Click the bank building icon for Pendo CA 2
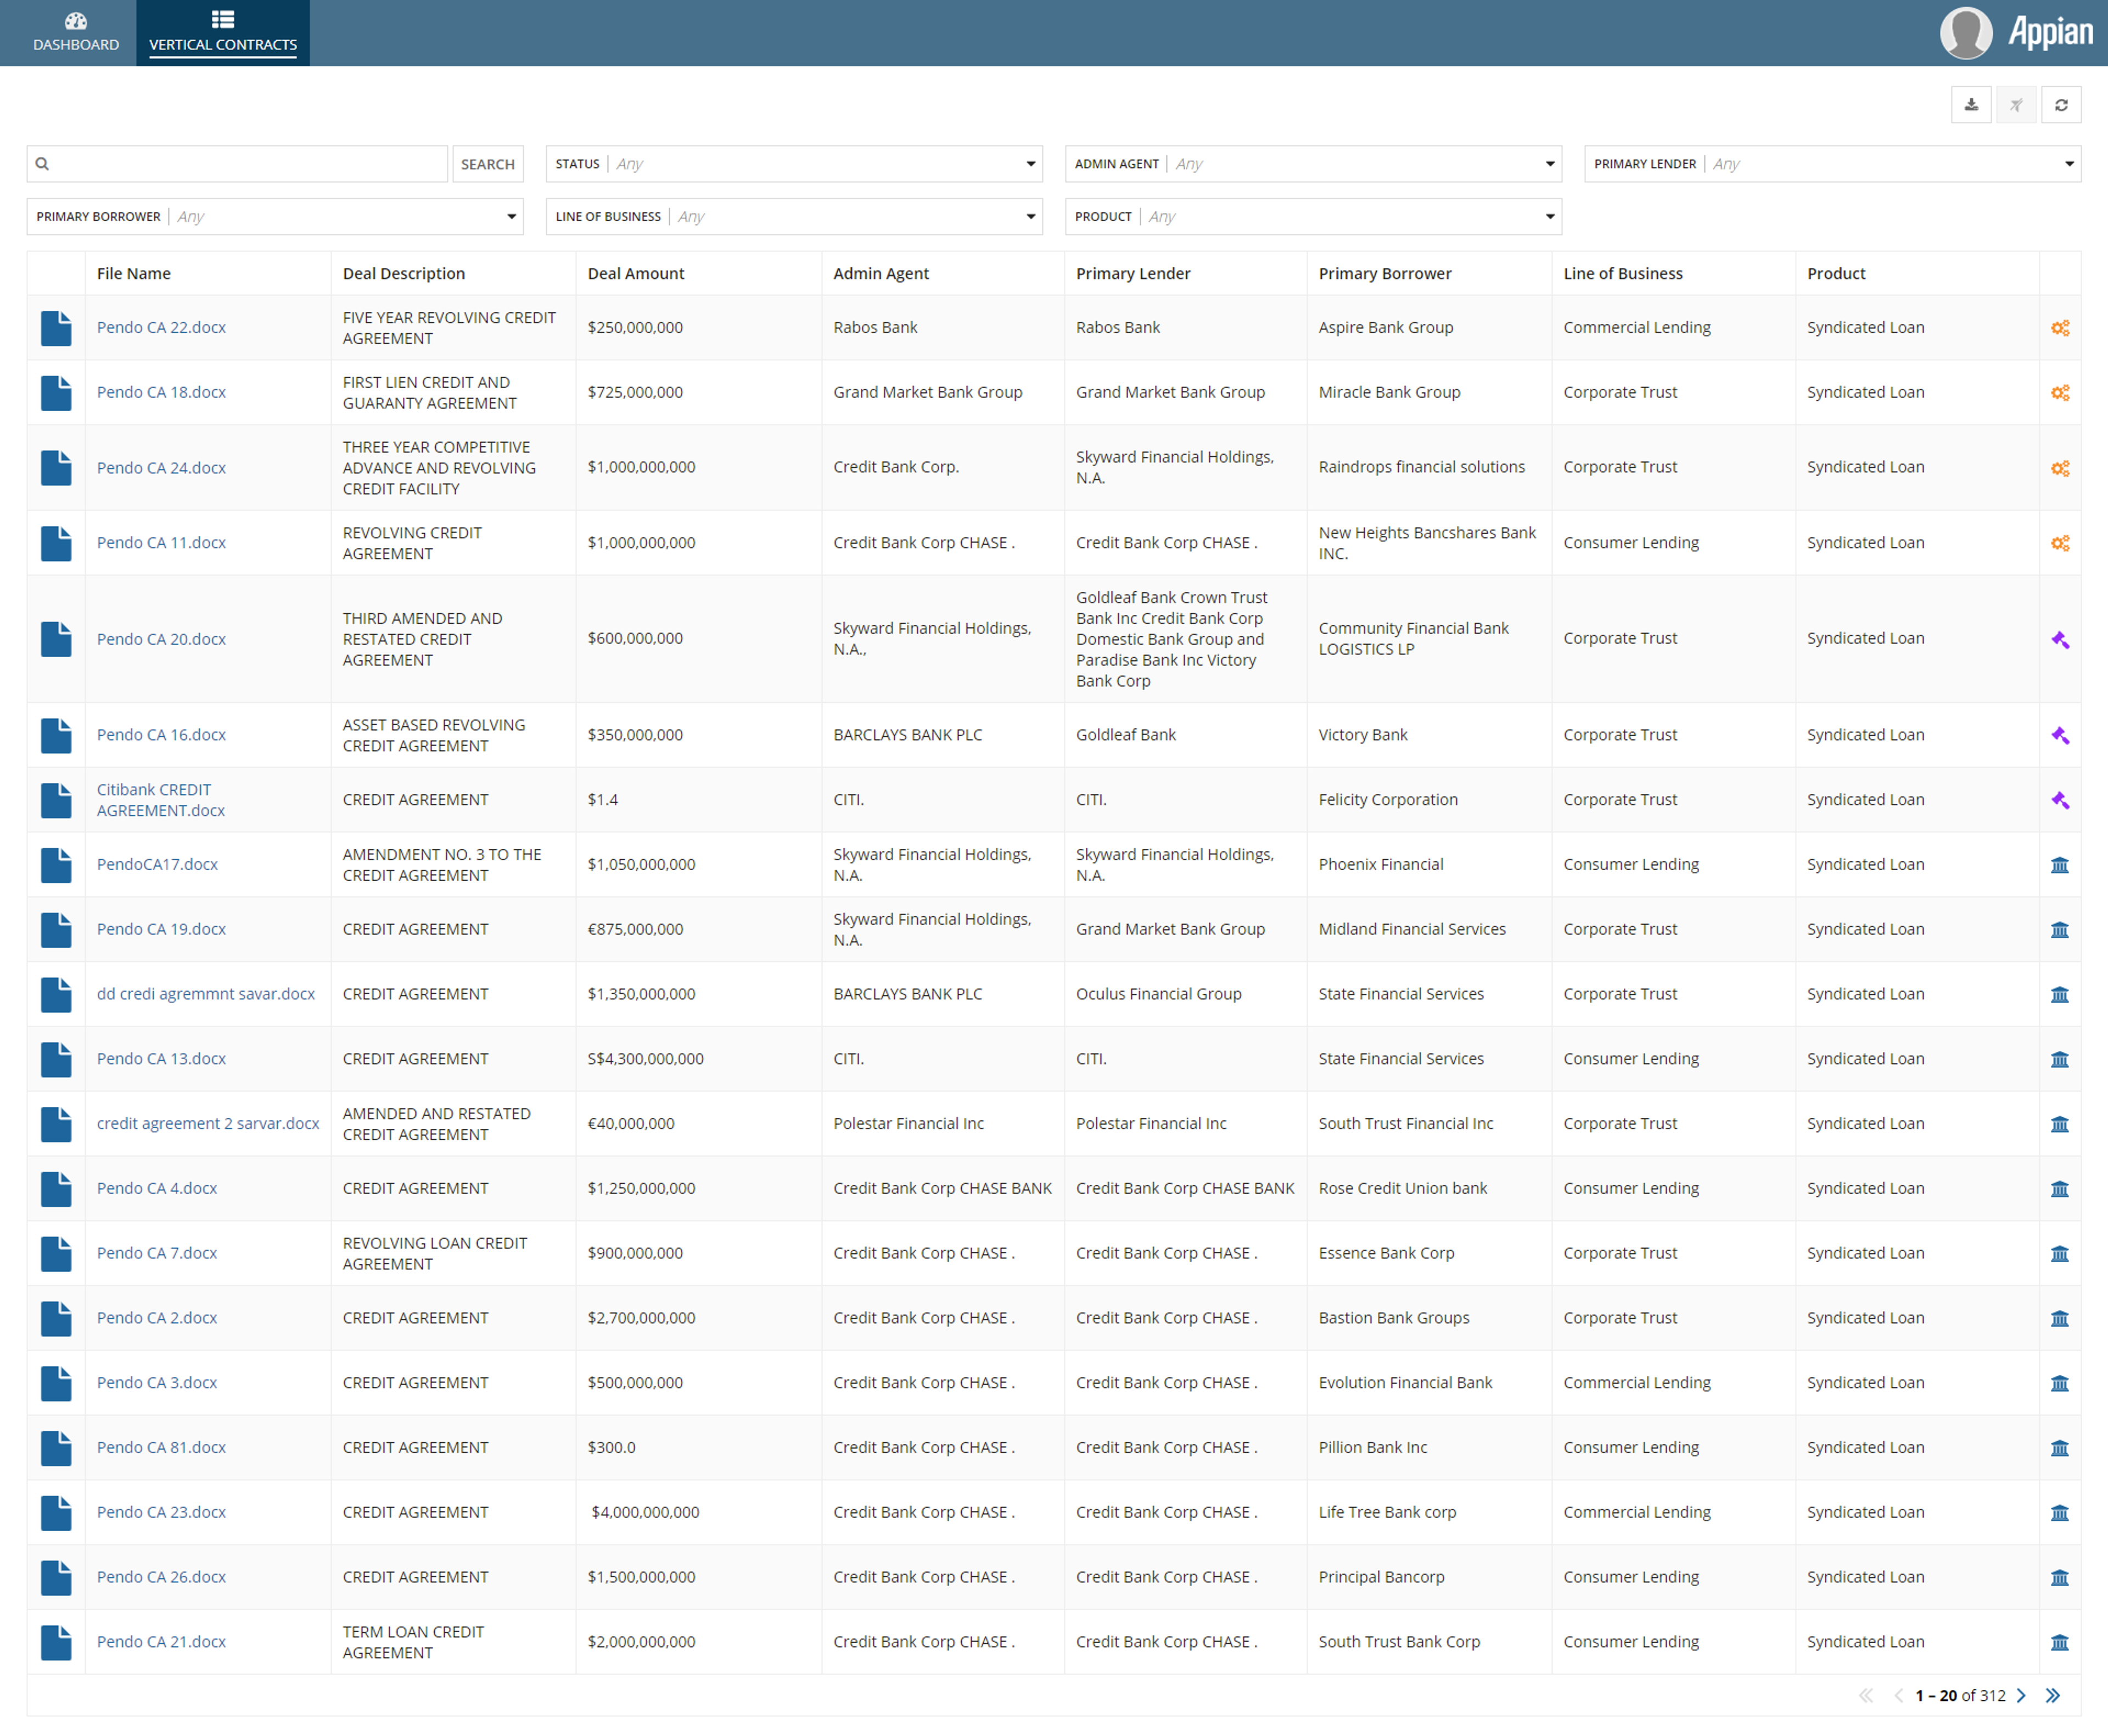This screenshot has height=1736, width=2108. tap(2060, 1319)
